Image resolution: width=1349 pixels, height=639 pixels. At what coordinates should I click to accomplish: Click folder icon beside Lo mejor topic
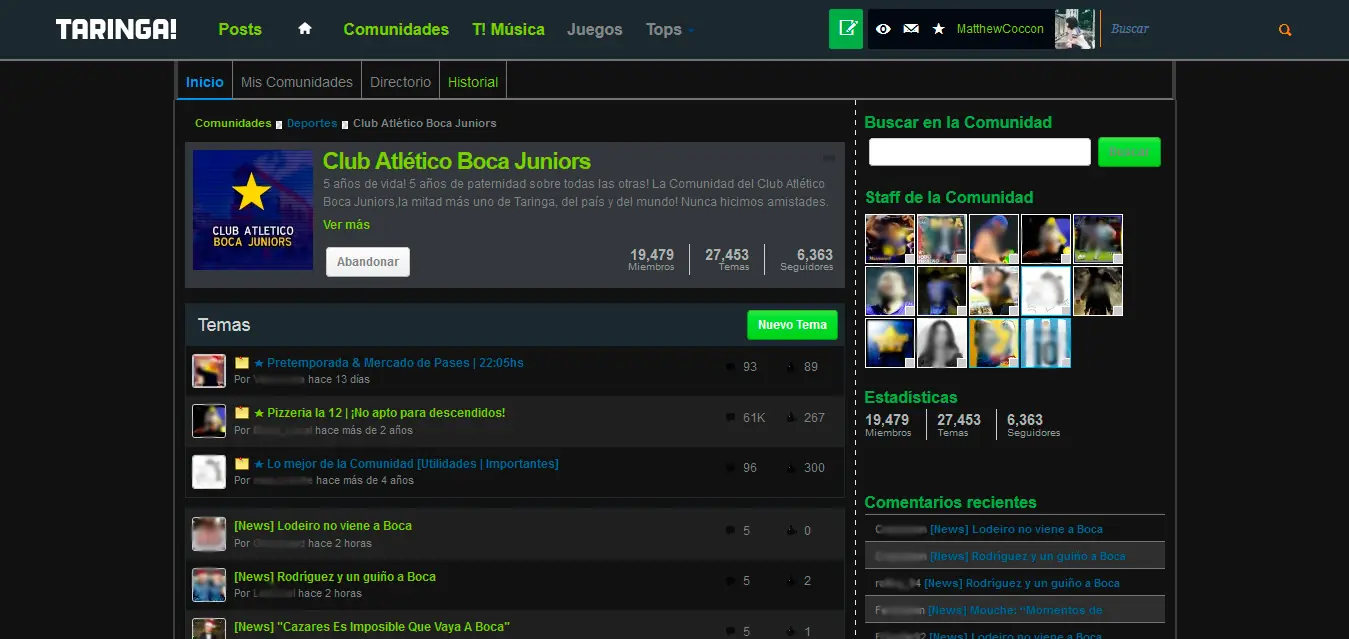point(242,464)
